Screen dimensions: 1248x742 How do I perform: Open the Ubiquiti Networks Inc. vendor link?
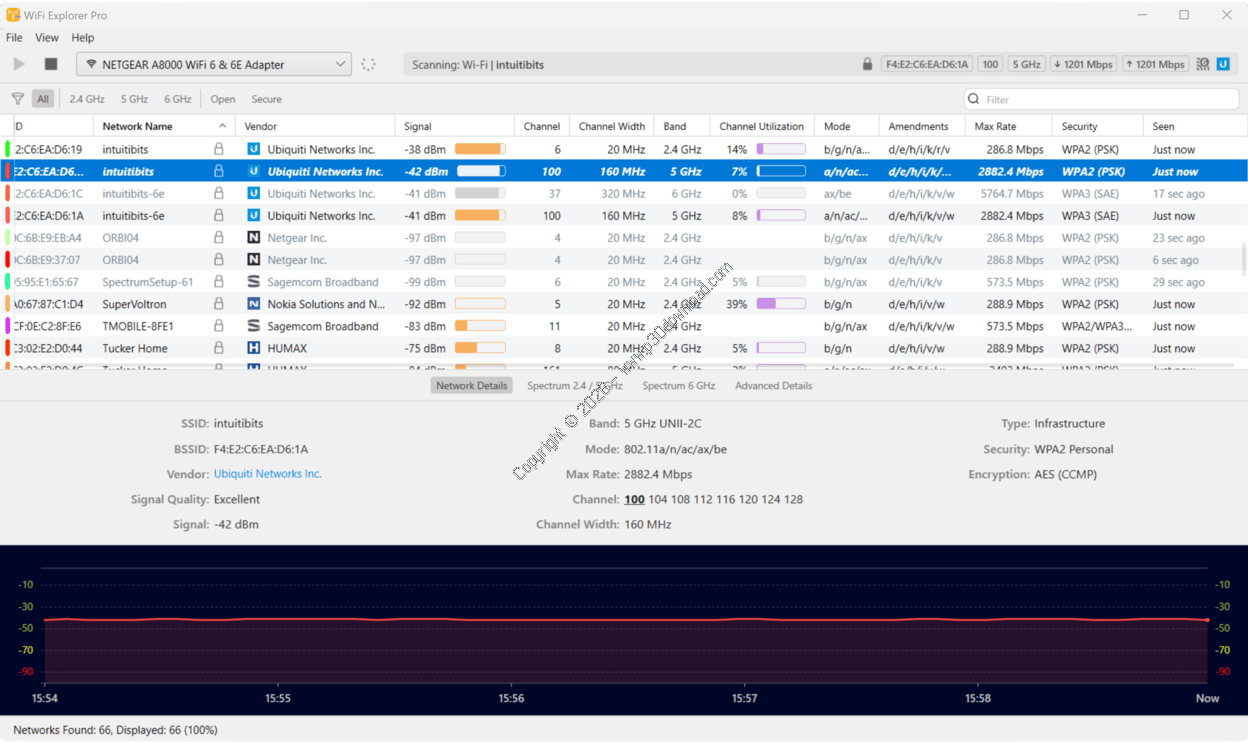(267, 474)
